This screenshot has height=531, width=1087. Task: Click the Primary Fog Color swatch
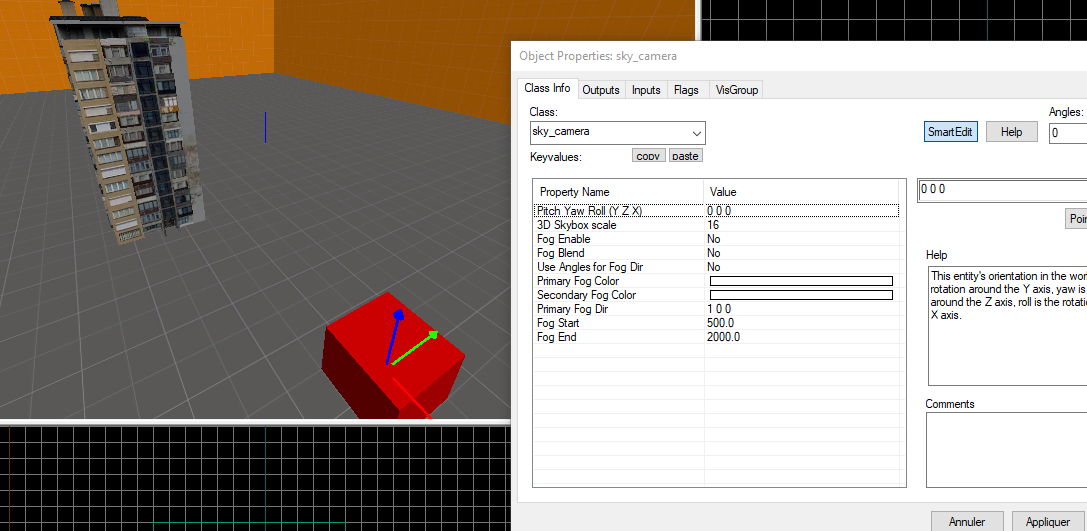[800, 282]
